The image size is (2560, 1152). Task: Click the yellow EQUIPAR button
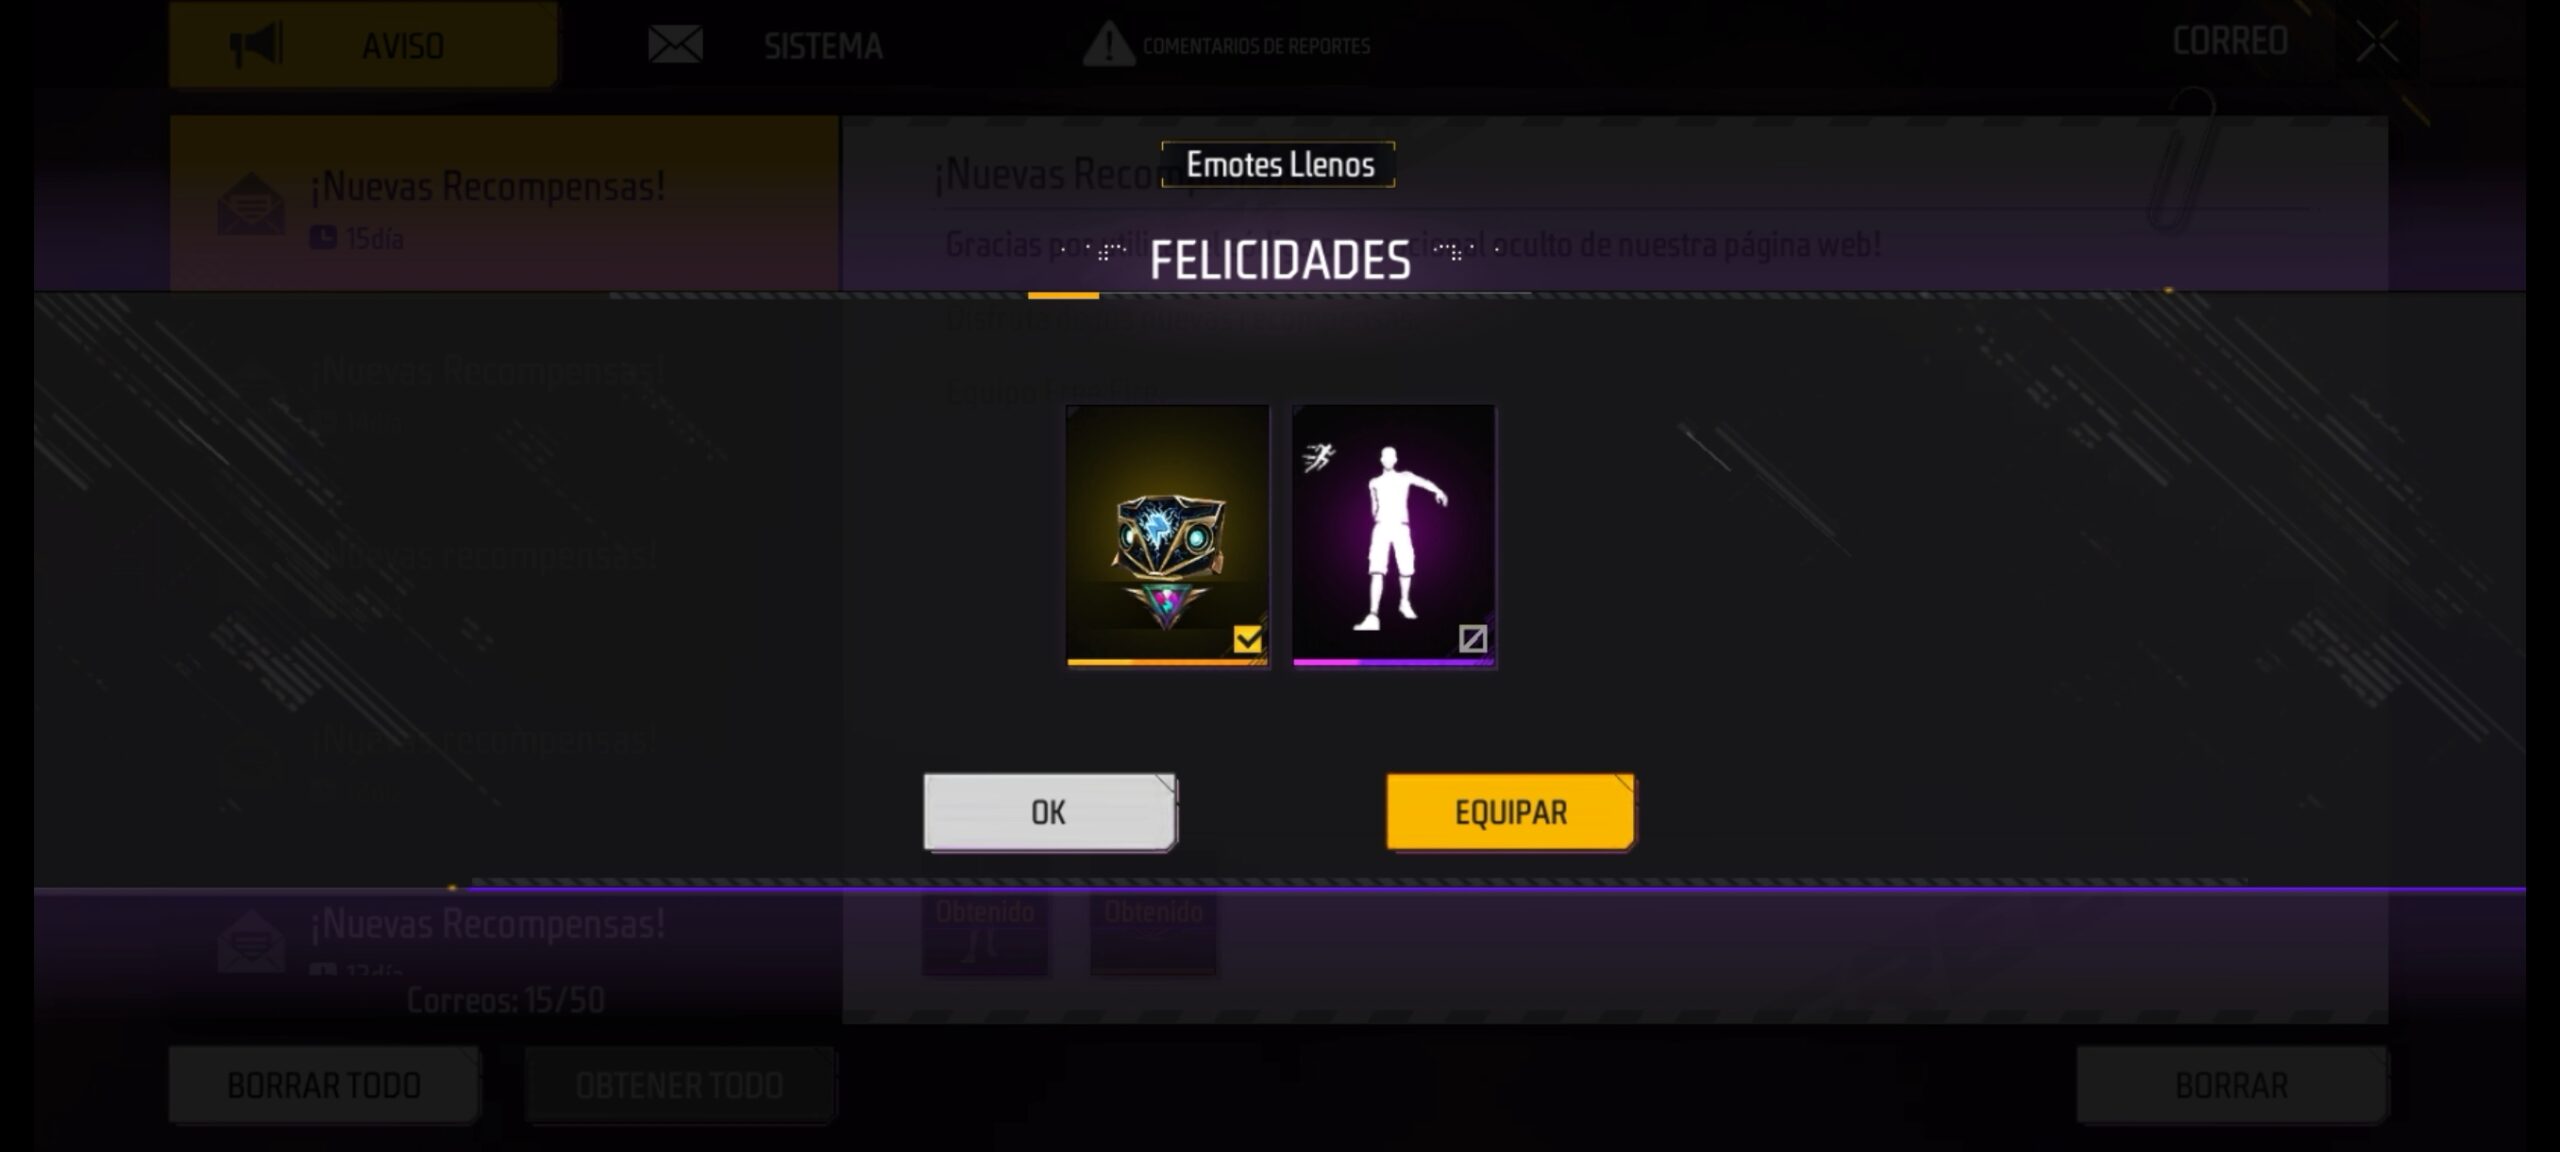coord(1510,812)
